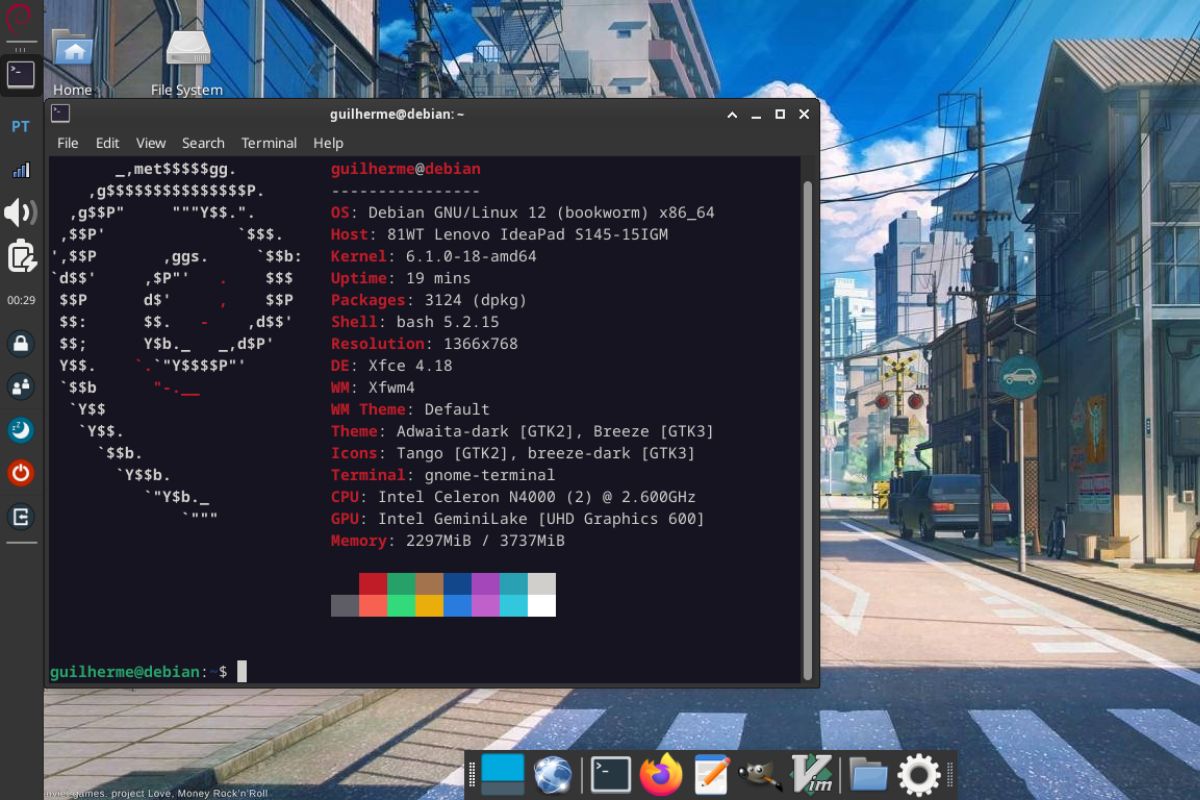Open the battery charging status icon

[x=21, y=257]
